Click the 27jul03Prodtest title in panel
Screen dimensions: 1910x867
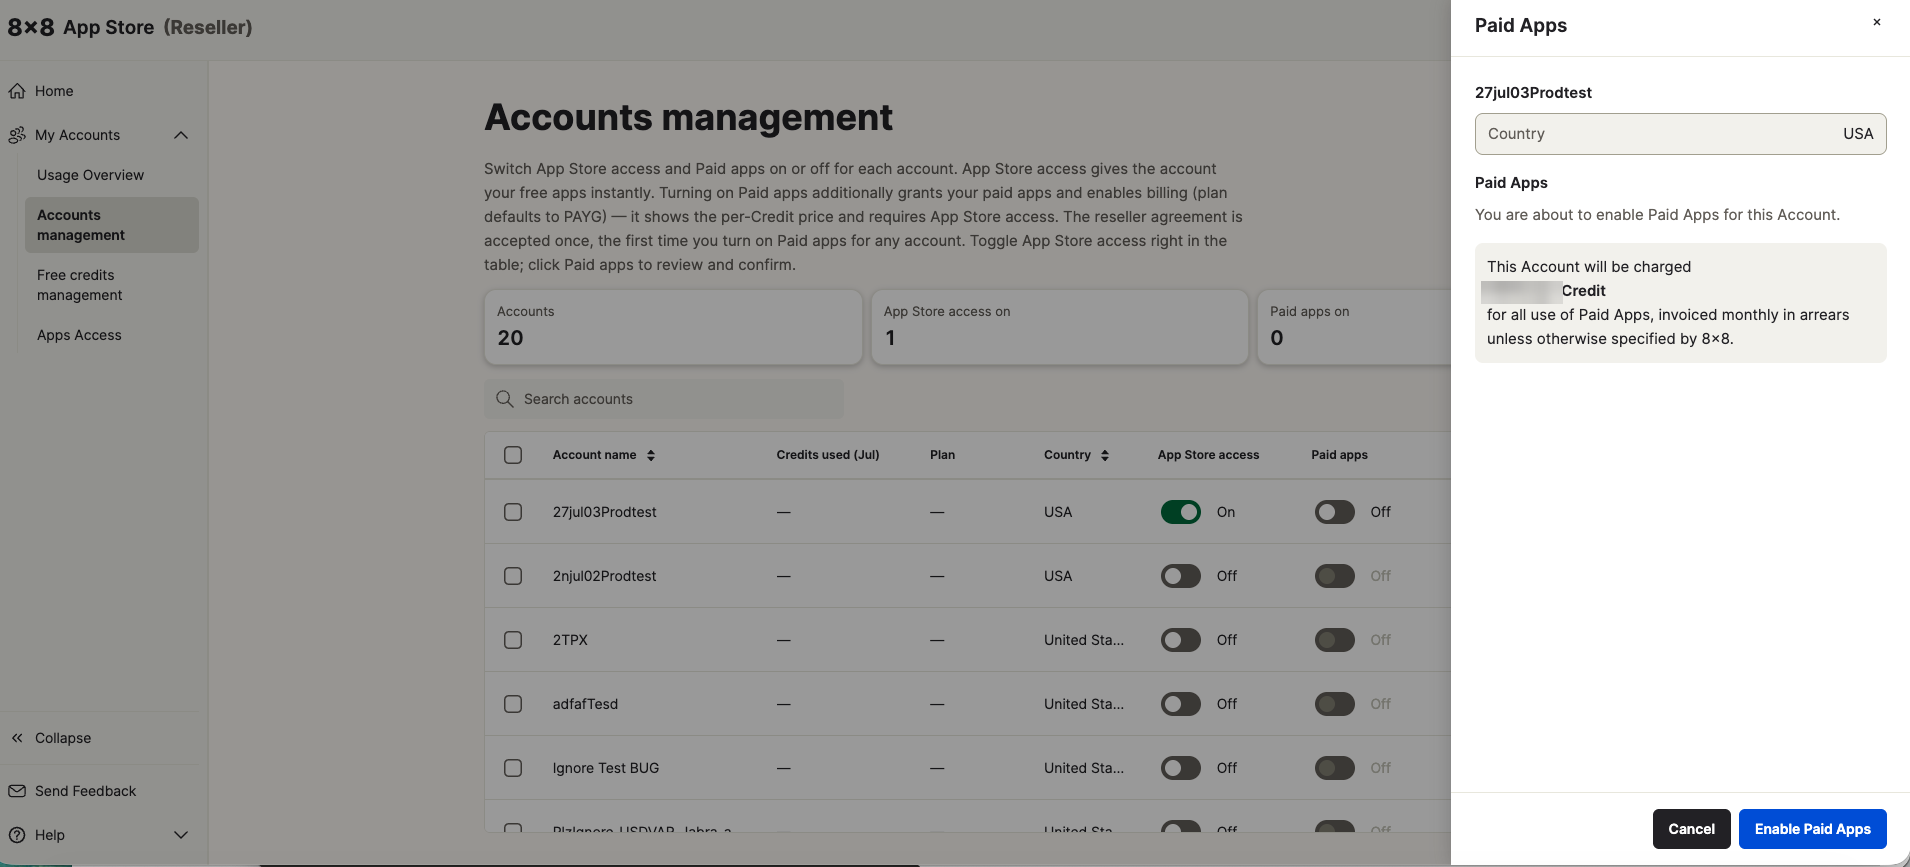[1533, 93]
